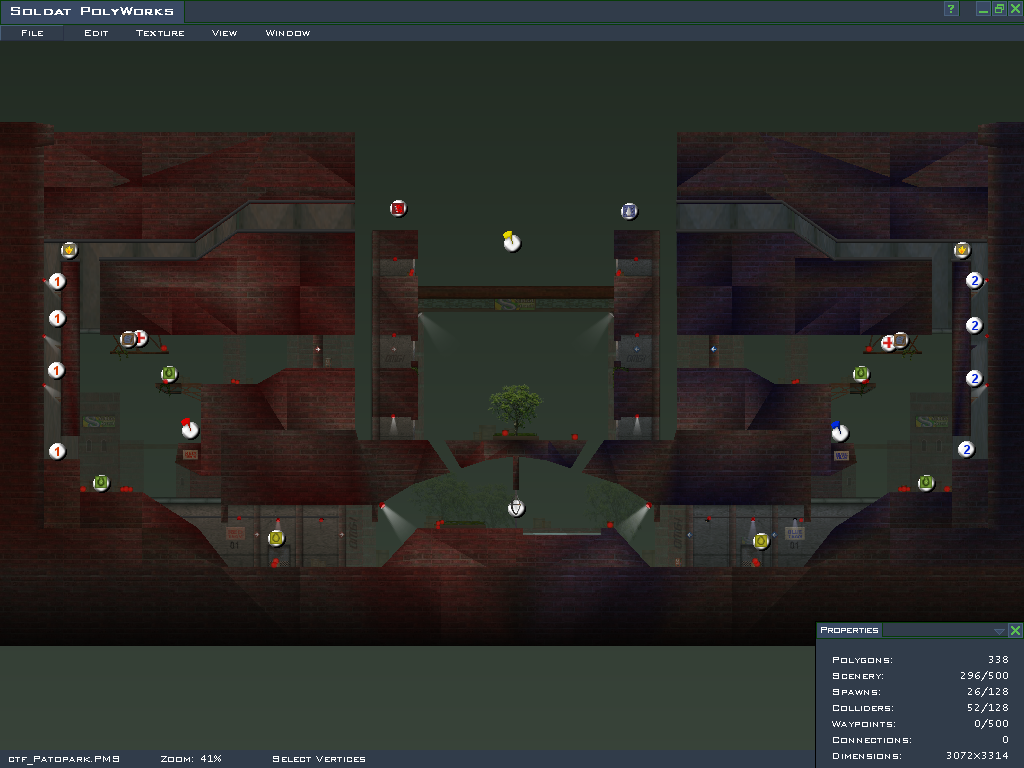Click the flame spawn icon in upper-left corridor
Image resolution: width=1024 pixels, height=768 pixels.
point(69,250)
